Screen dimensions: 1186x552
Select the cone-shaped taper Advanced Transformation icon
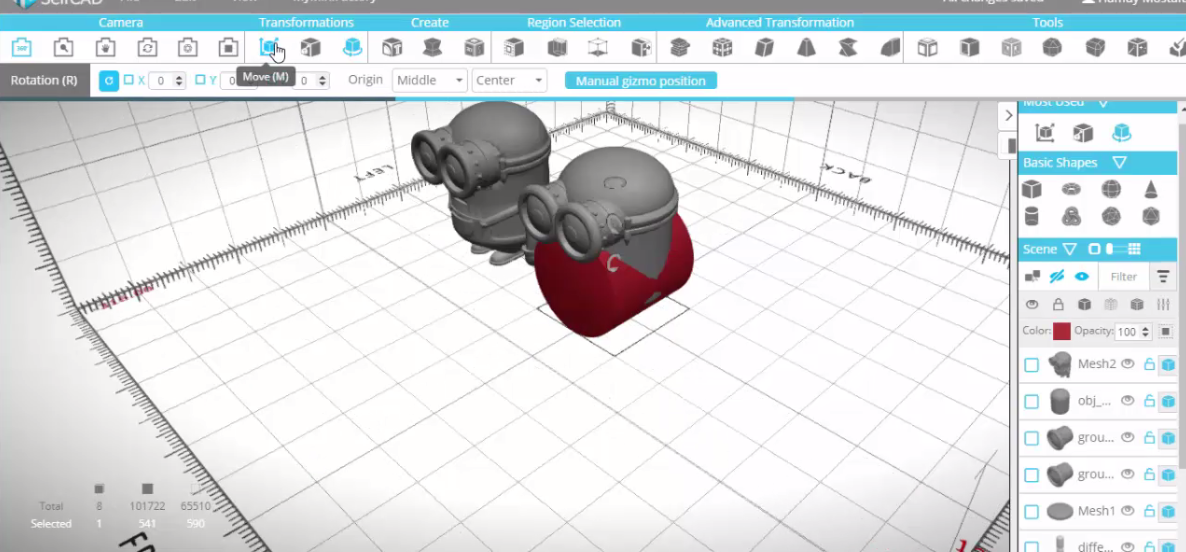click(x=806, y=48)
